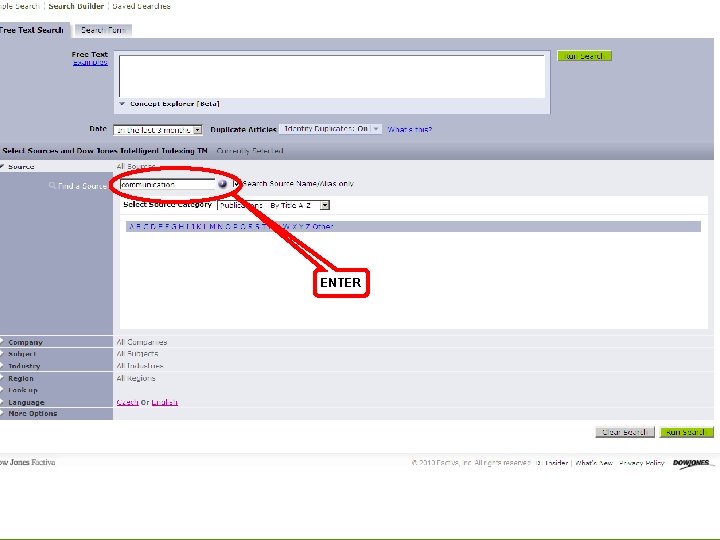Click the What's this? link

tap(410, 129)
